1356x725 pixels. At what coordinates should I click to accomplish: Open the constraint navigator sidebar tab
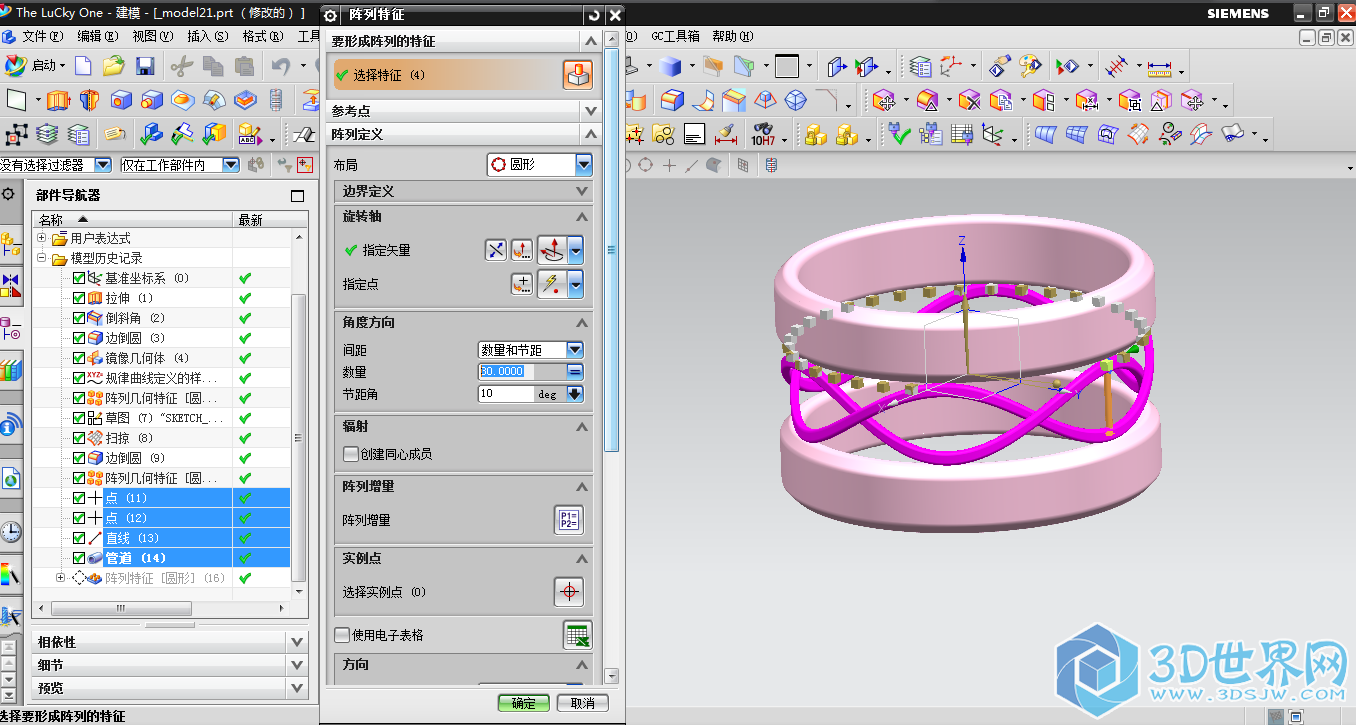point(10,286)
